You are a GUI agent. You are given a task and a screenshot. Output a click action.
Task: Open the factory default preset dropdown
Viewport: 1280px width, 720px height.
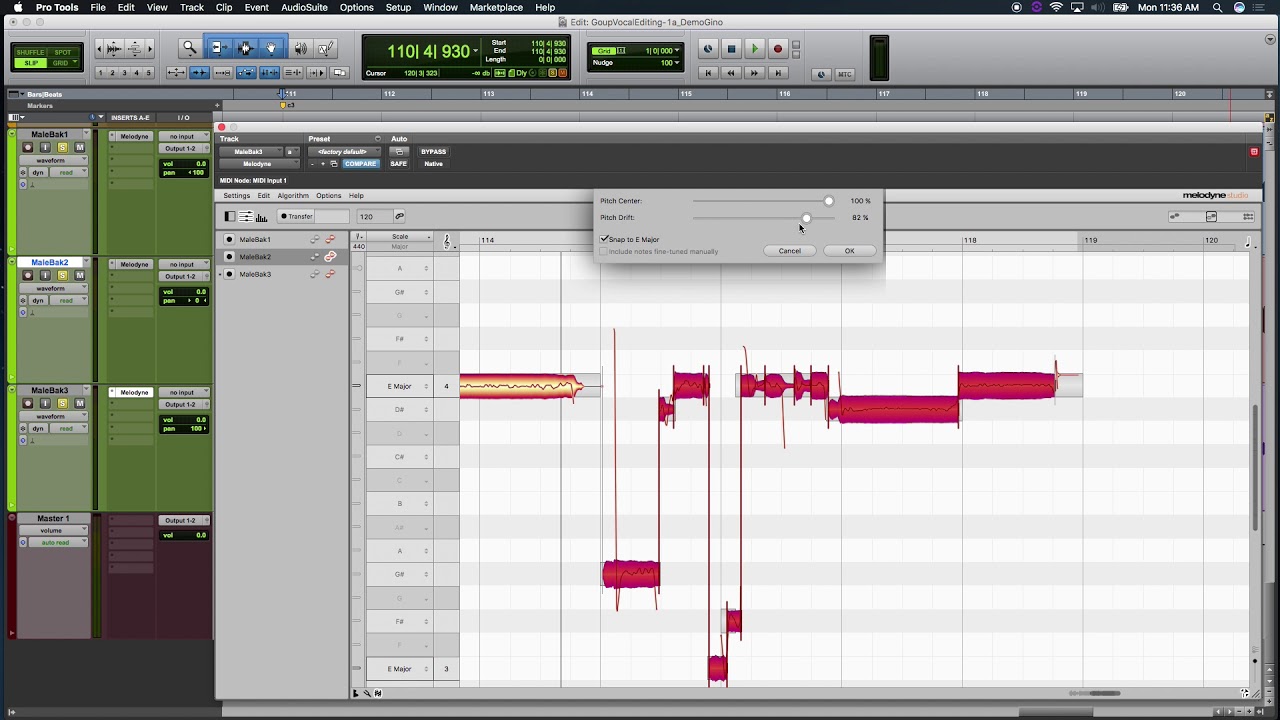coord(343,152)
